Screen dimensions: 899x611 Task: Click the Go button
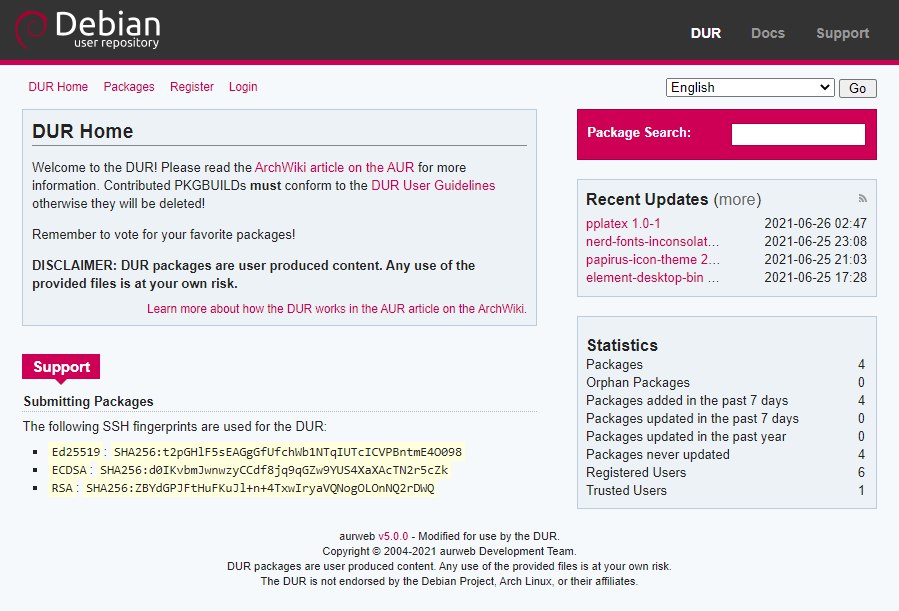tap(858, 88)
